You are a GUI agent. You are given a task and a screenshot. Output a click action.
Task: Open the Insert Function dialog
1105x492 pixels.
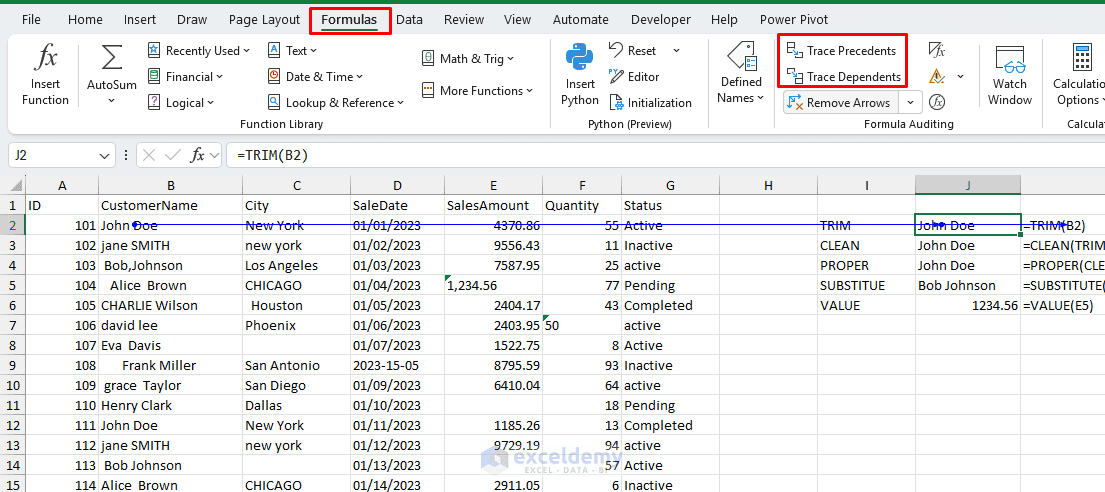(x=45, y=74)
